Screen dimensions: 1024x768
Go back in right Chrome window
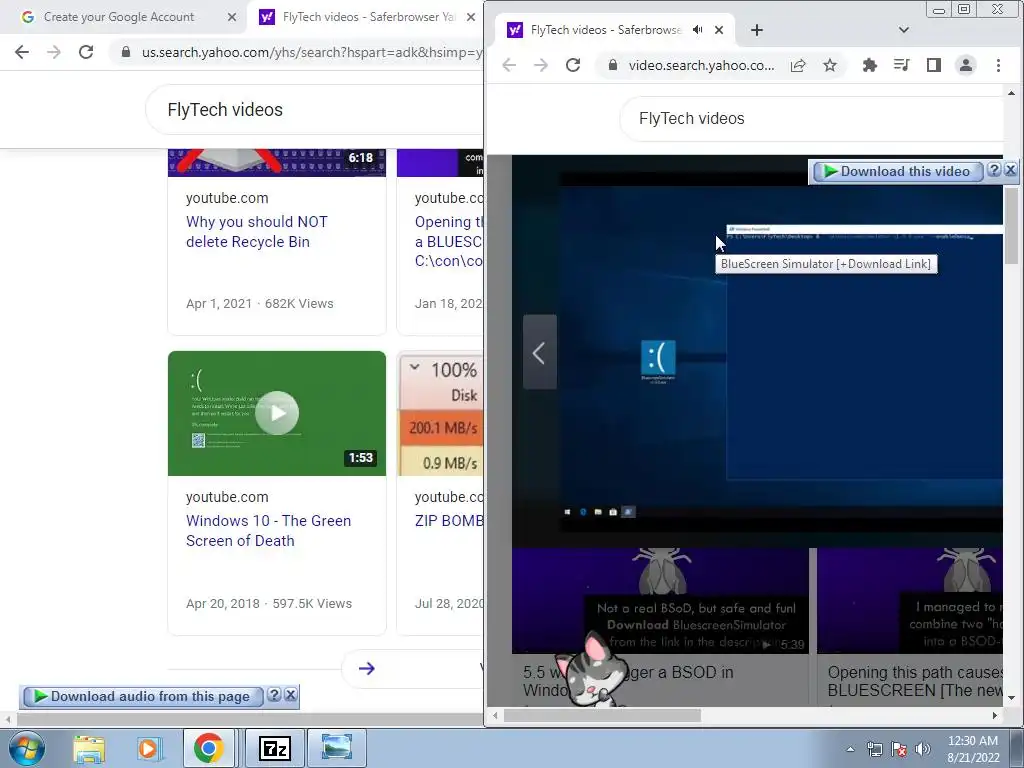click(509, 65)
